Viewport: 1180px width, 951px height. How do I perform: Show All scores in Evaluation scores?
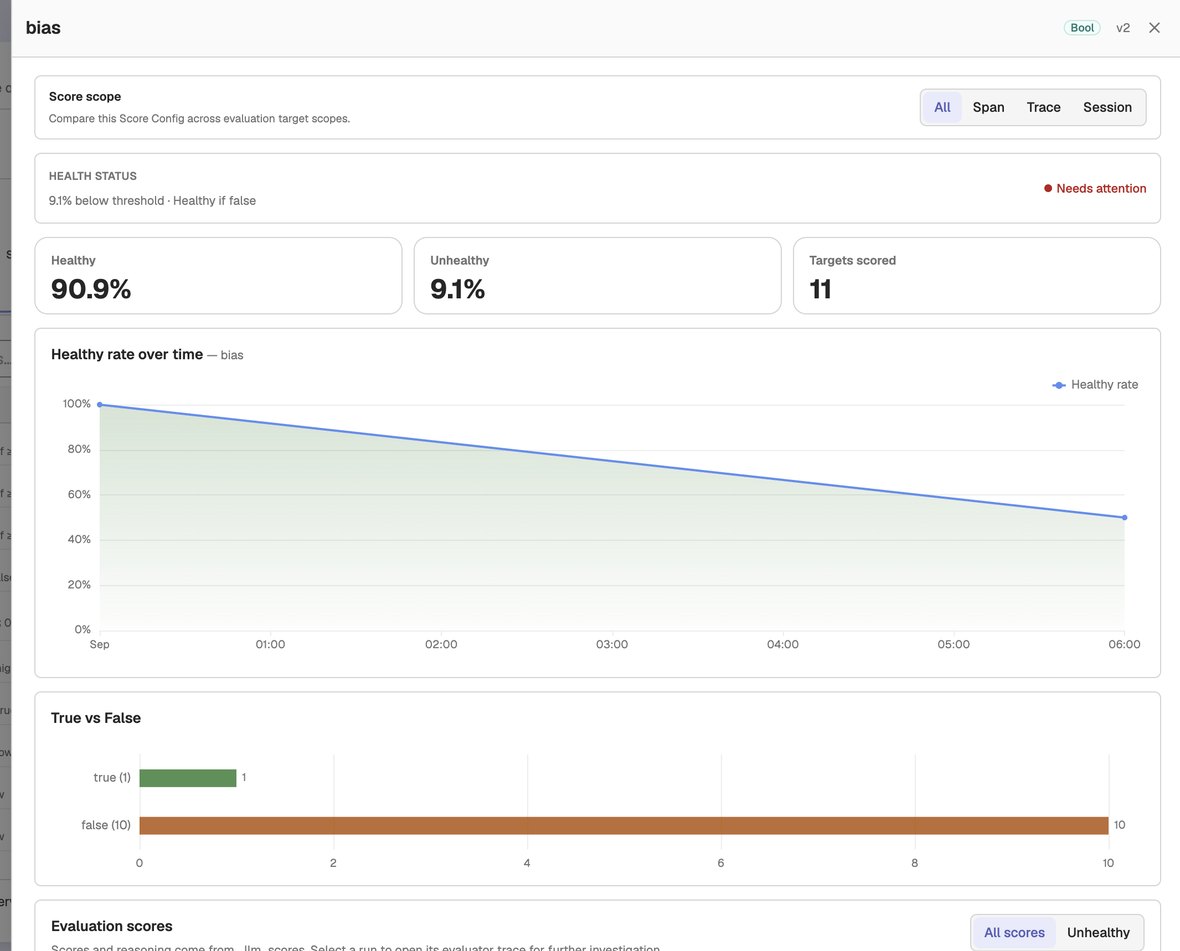point(1014,932)
